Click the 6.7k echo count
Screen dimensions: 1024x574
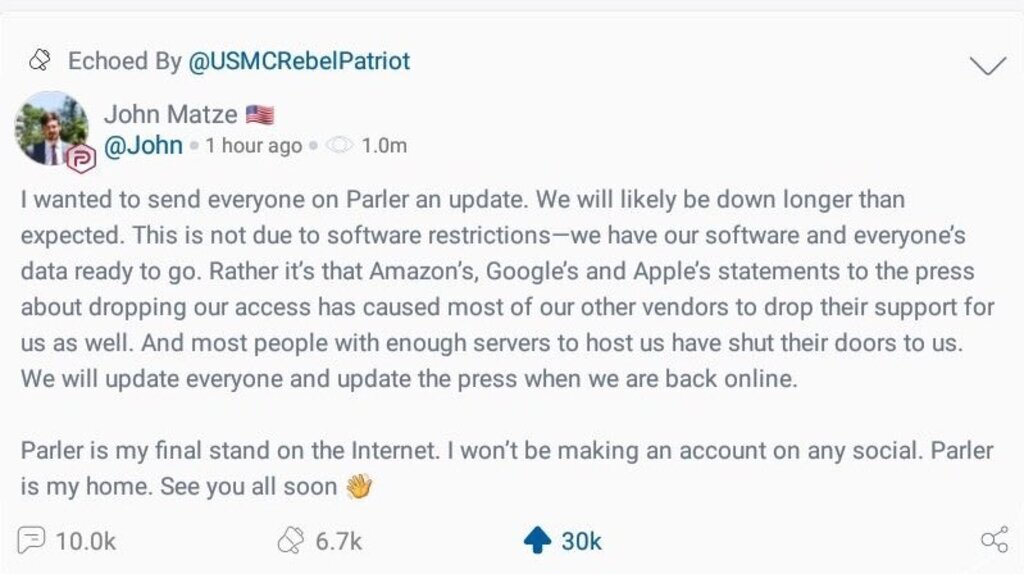(338, 541)
